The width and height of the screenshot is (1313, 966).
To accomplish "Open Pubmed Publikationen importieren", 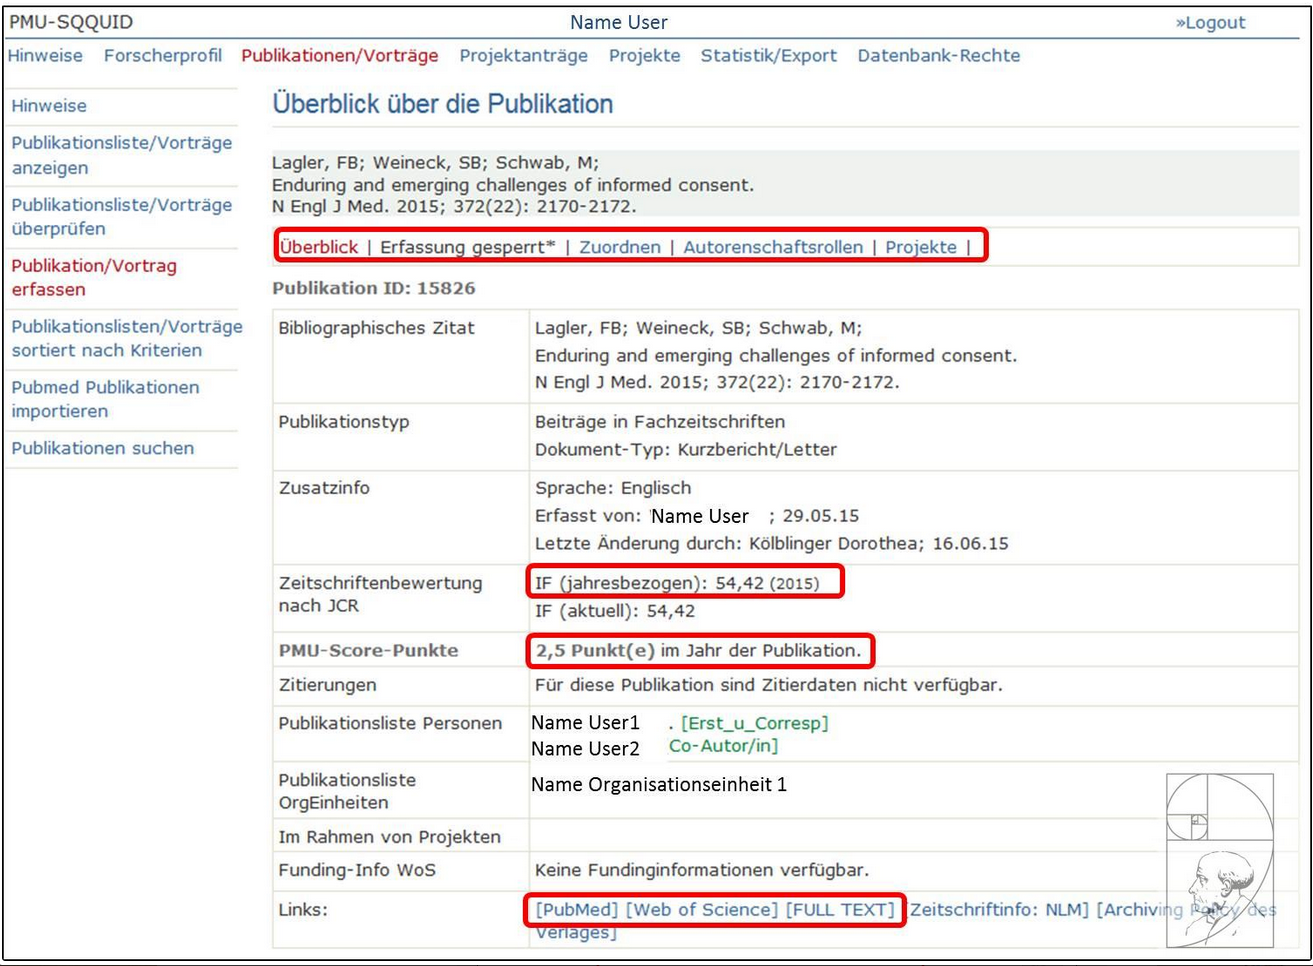I will pyautogui.click(x=105, y=399).
